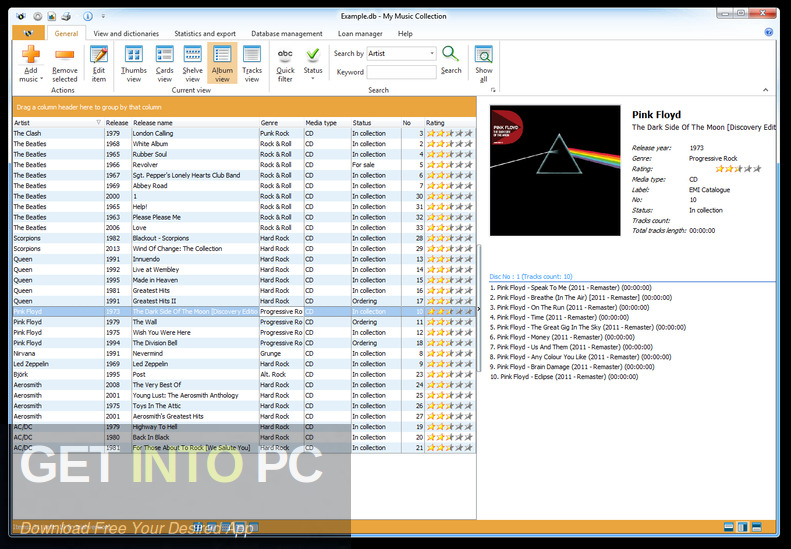
Task: Collapse the ribbon with the chevron
Action: pos(765,90)
